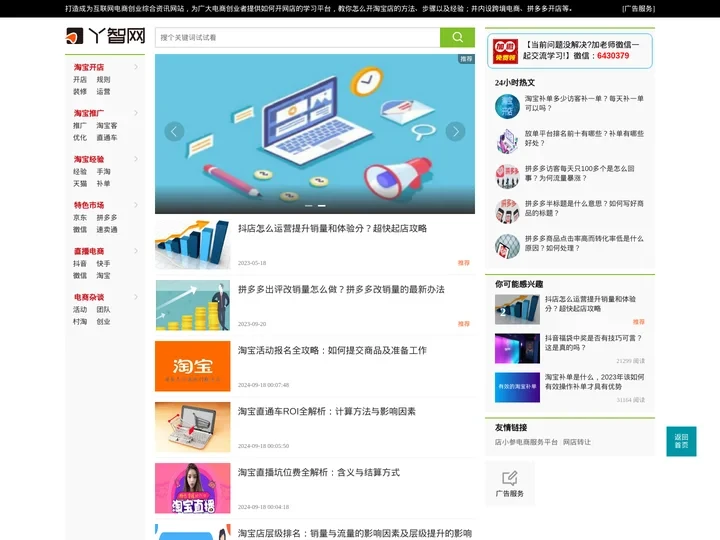Click the WeChat contact banner 6430379

[569, 51]
